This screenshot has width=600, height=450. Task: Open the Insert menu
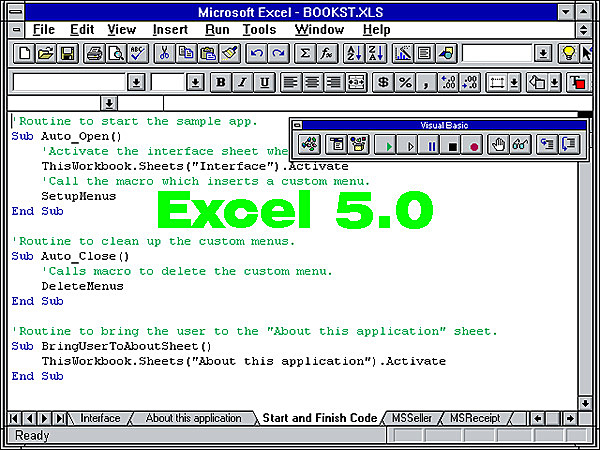[x=170, y=30]
